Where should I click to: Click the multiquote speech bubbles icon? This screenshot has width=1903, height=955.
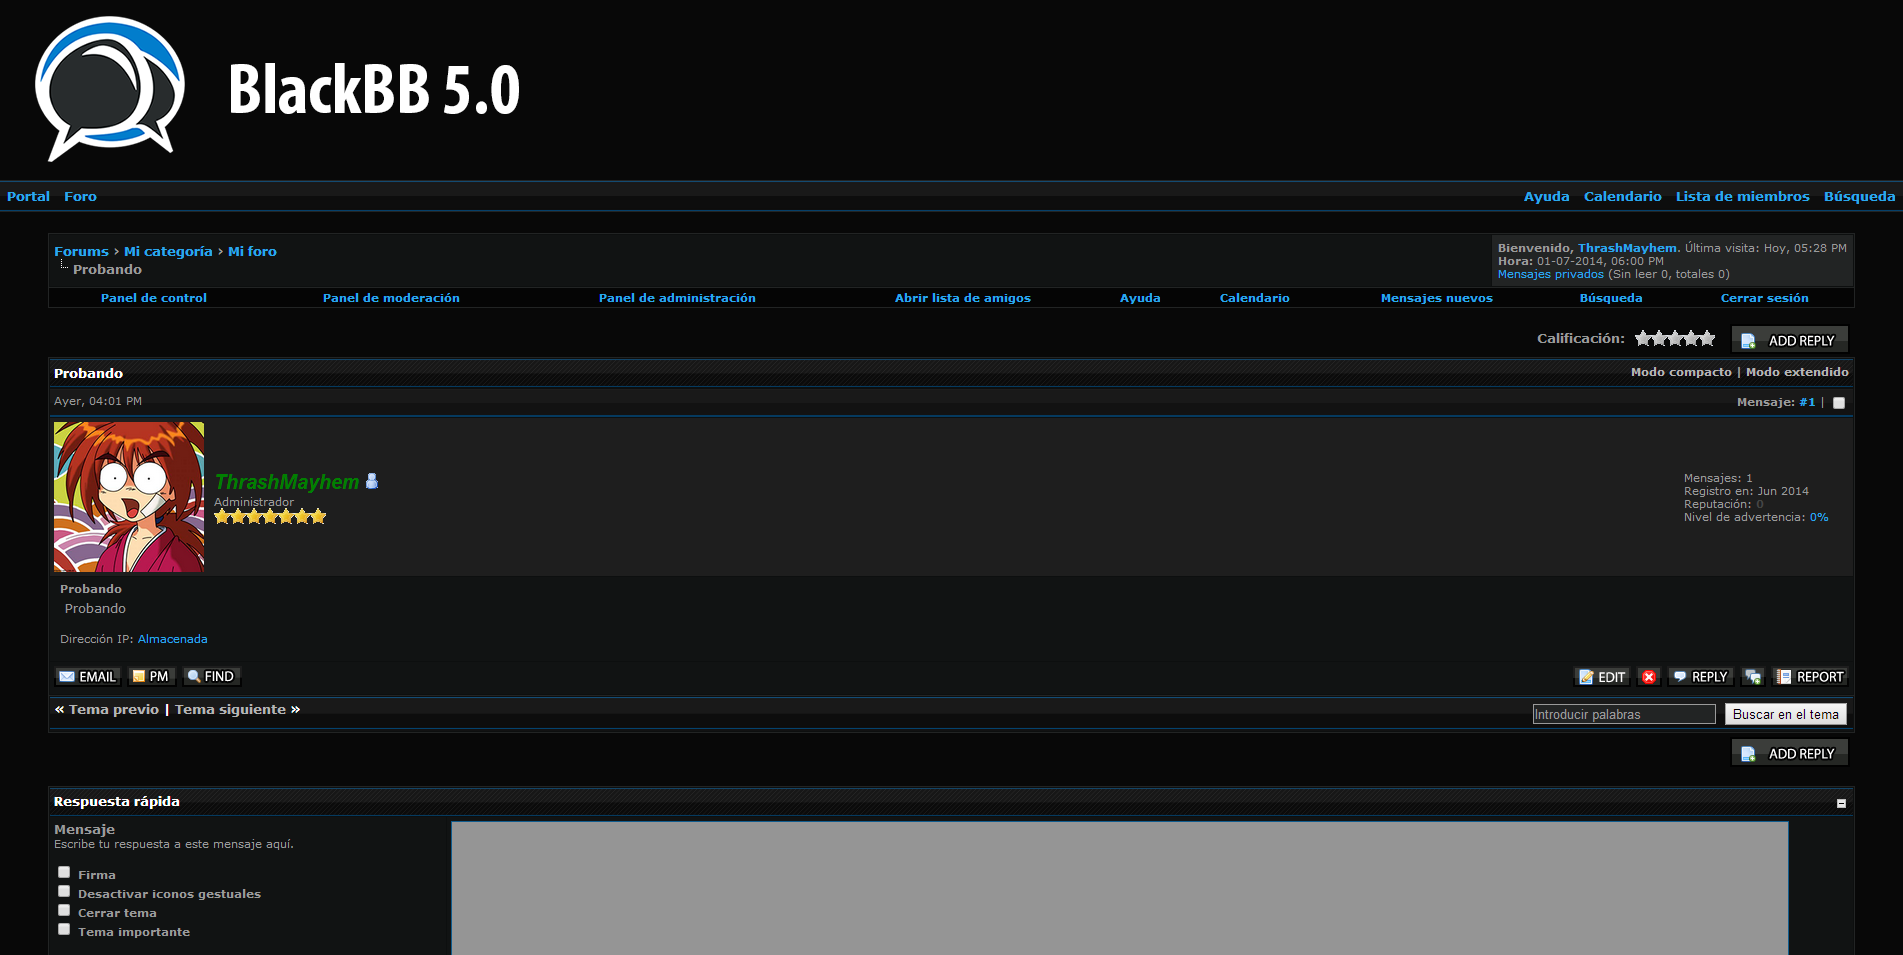pyautogui.click(x=1753, y=677)
